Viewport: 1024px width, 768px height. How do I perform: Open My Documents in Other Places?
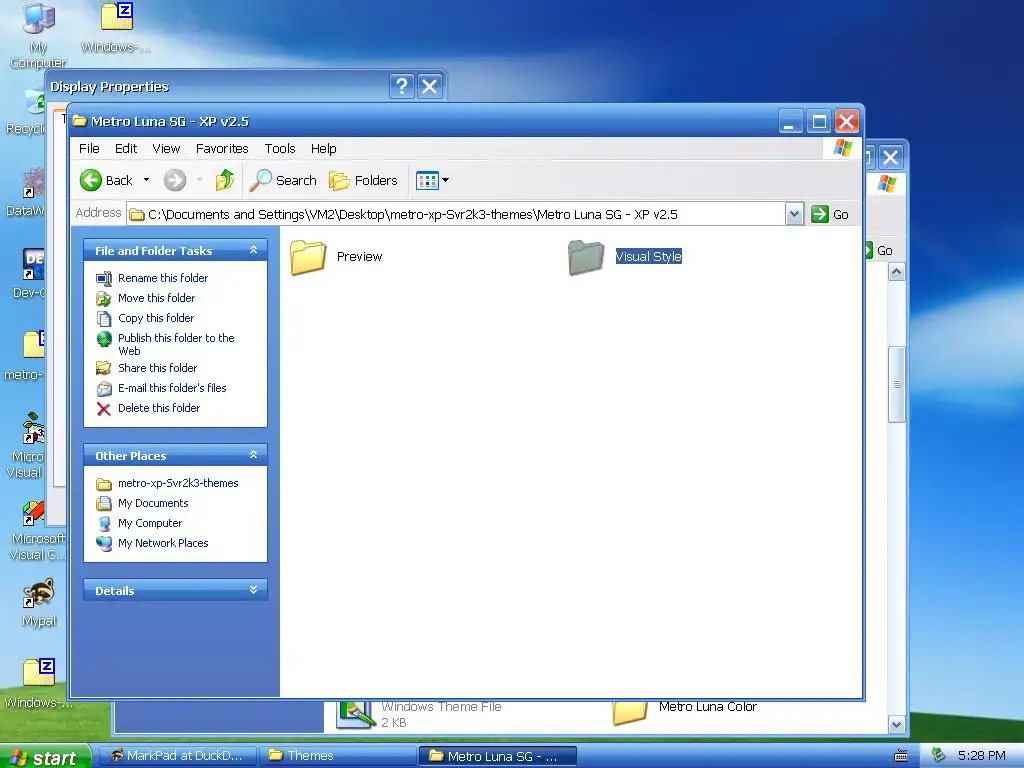tap(153, 504)
